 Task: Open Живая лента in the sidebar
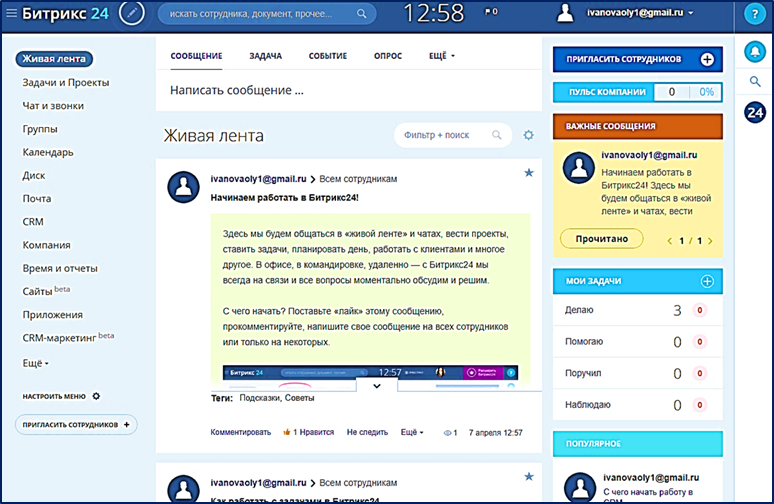pos(54,59)
